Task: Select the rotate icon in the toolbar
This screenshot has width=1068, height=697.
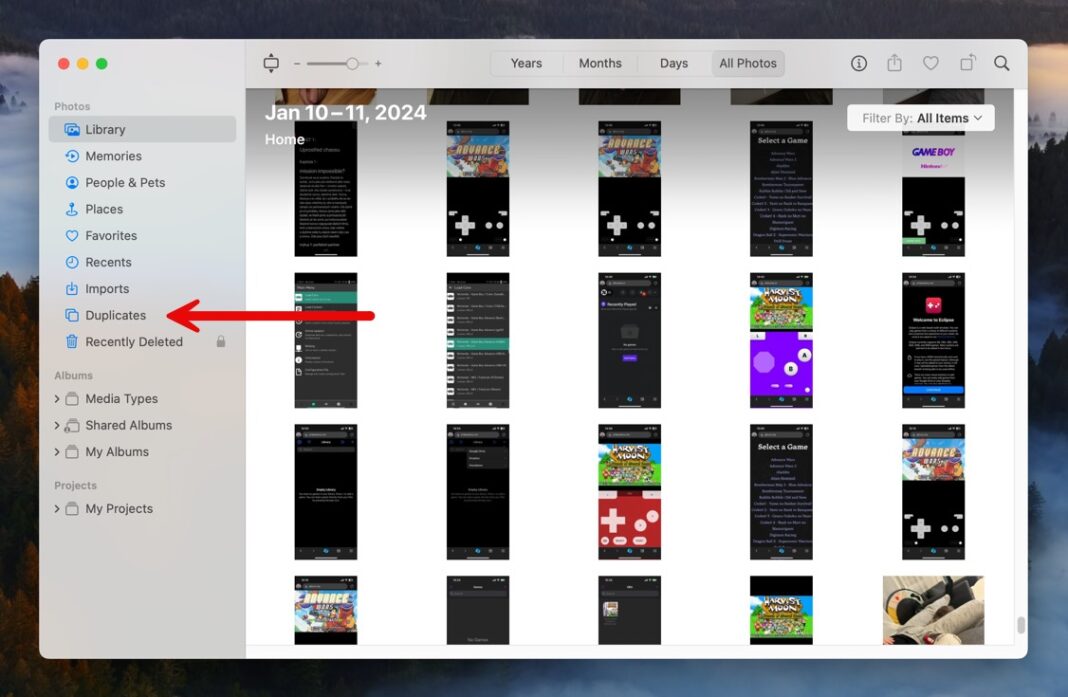Action: [x=967, y=62]
